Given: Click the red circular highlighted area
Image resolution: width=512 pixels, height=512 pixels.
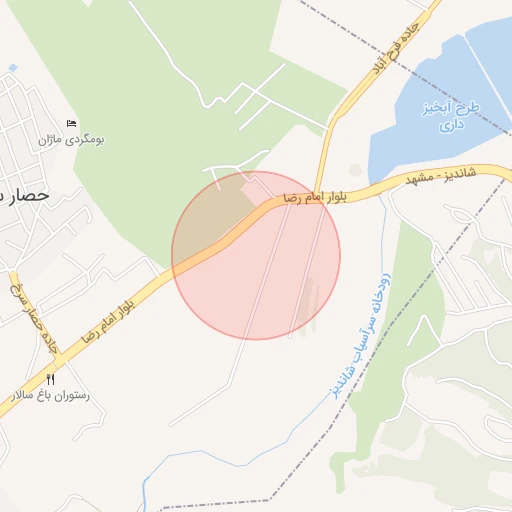Looking at the screenshot, I should pyautogui.click(x=256, y=255).
